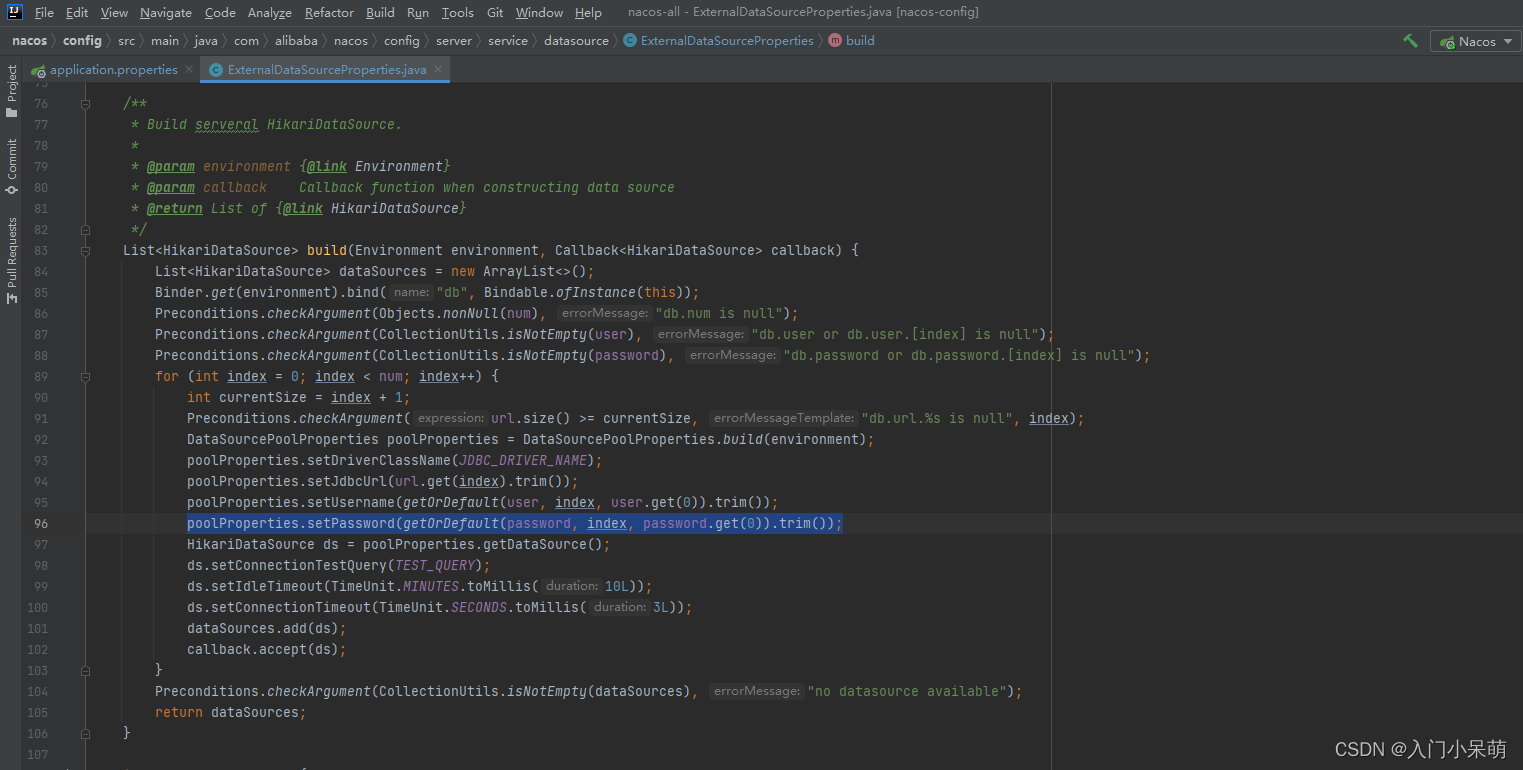Click the class icon before ExternalDataSourceProperties breadcrumb

629,41
